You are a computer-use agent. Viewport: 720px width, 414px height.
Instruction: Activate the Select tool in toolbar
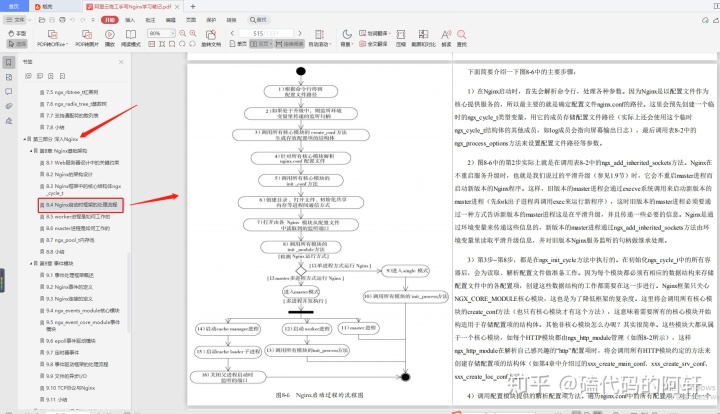(x=17, y=44)
